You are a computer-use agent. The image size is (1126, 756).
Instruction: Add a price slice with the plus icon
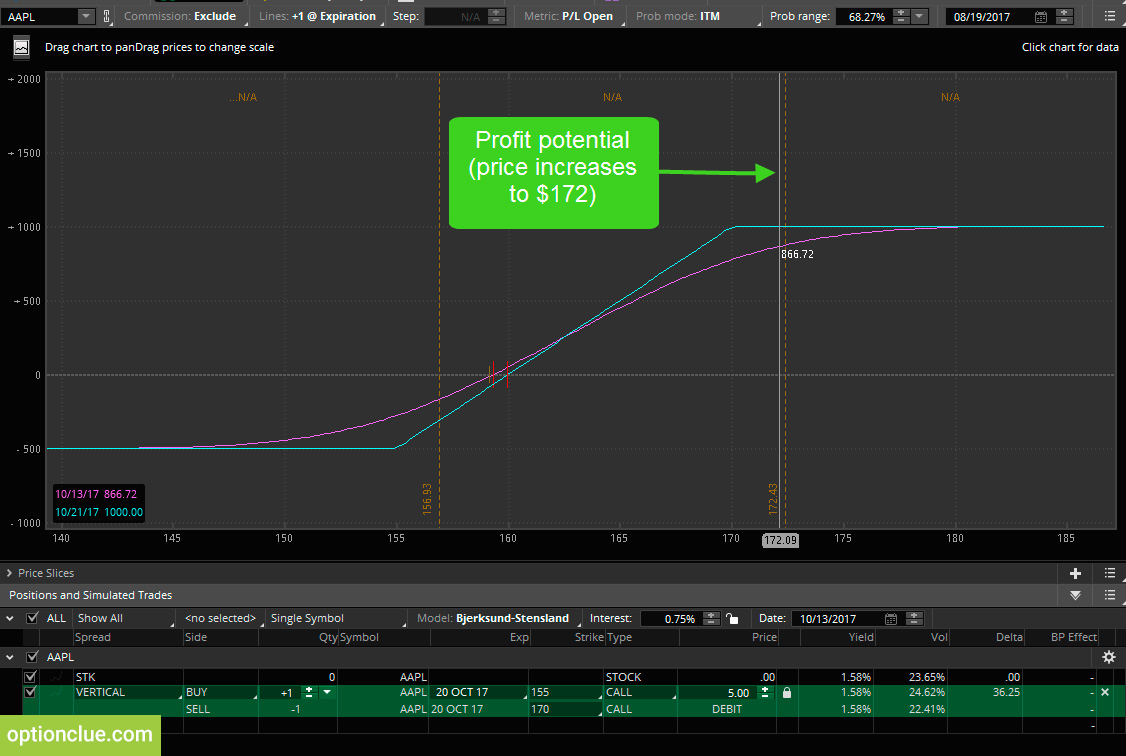pyautogui.click(x=1075, y=573)
